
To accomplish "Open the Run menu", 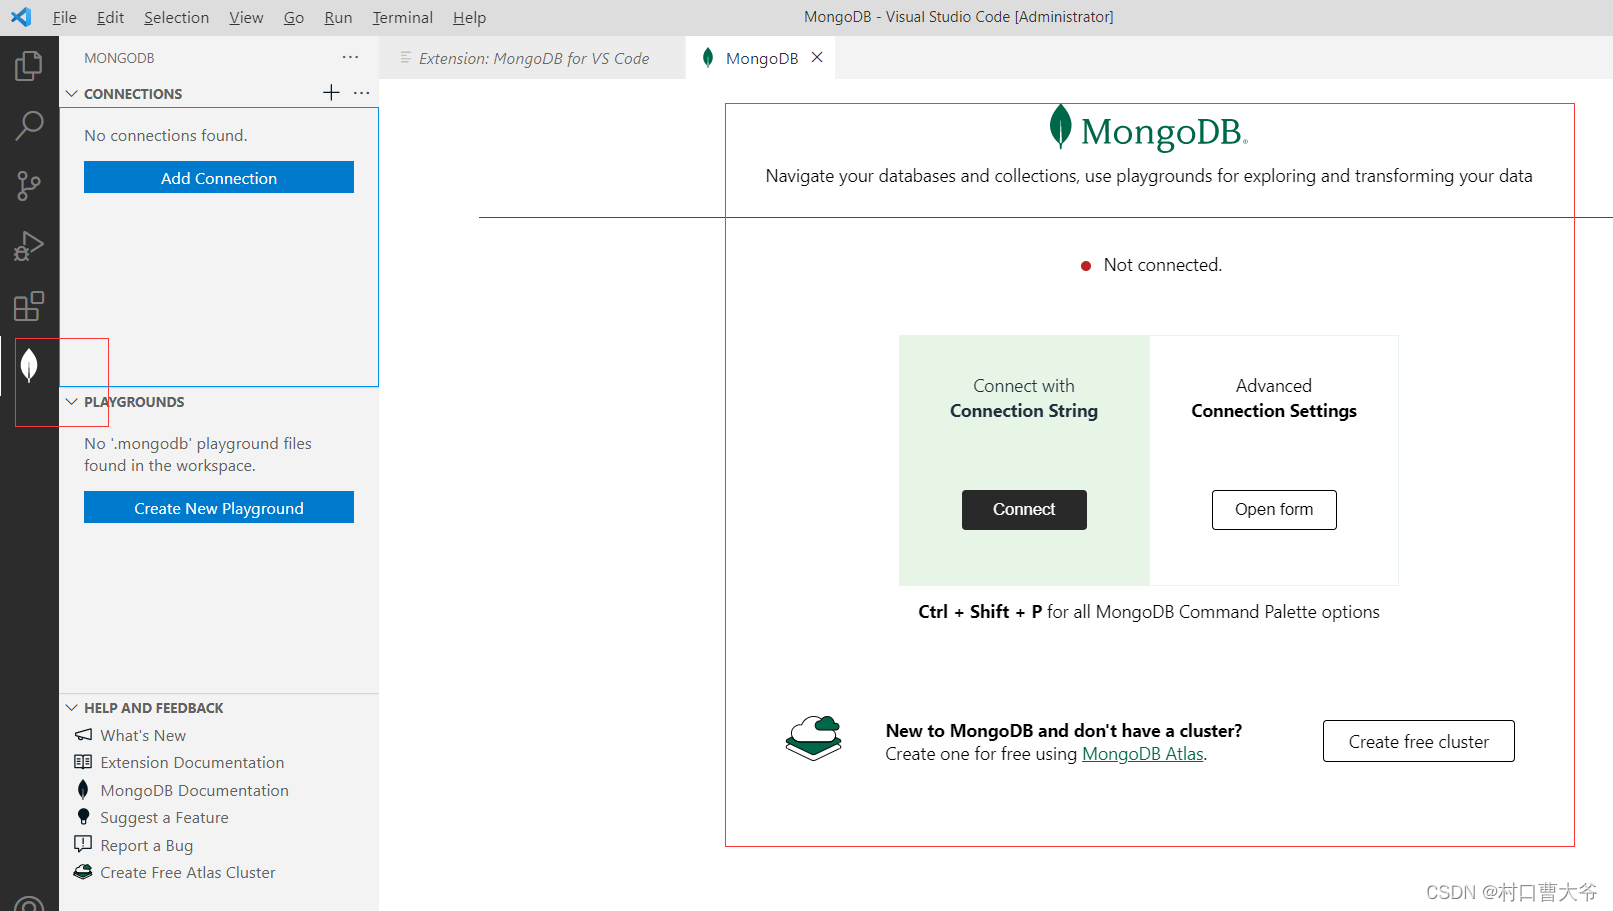I will [x=338, y=17].
